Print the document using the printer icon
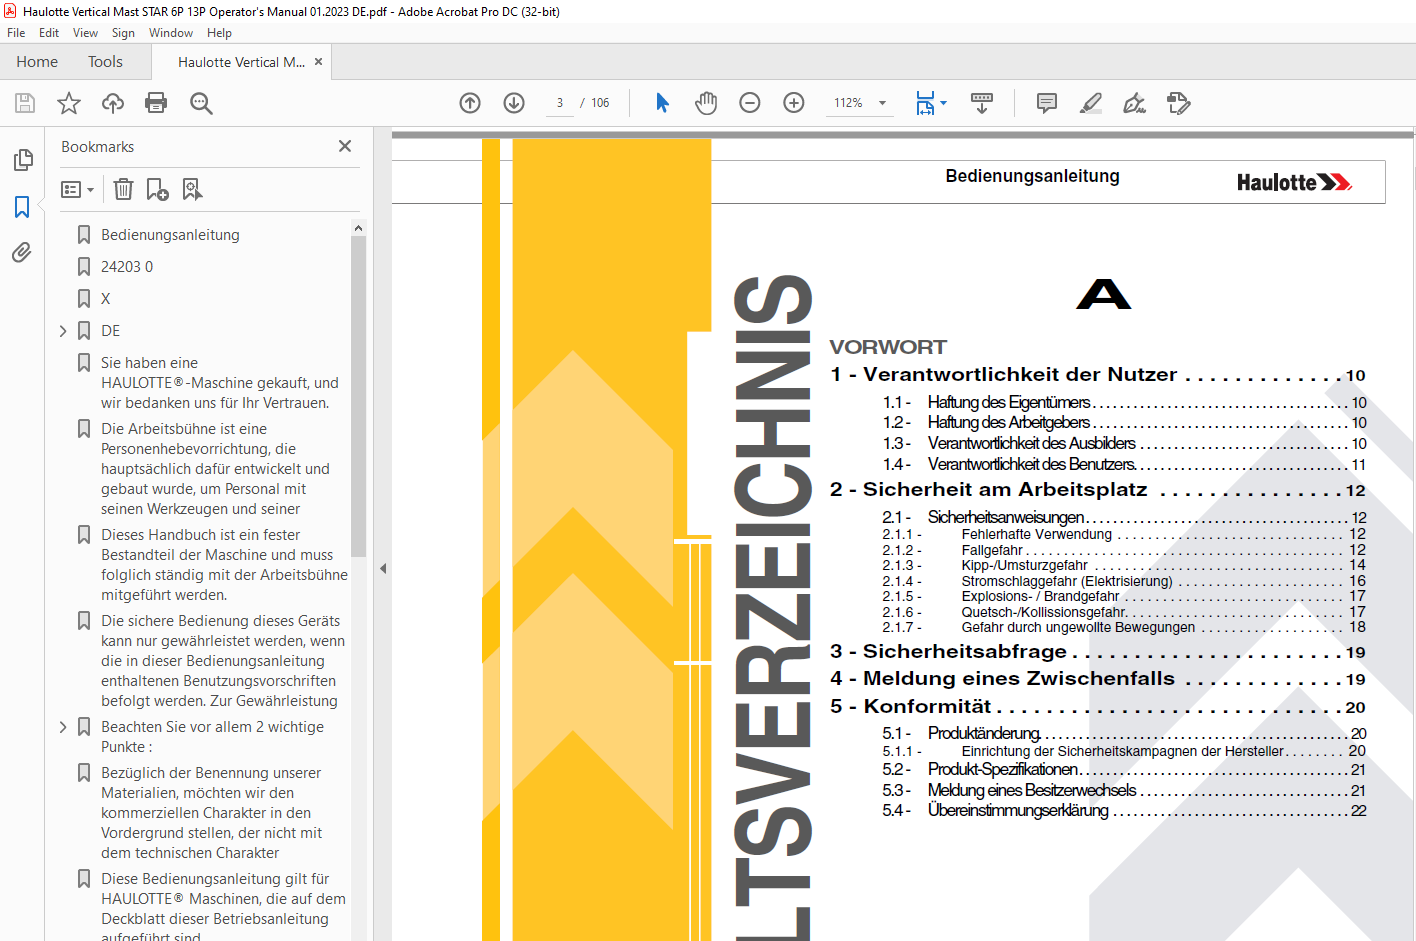This screenshot has width=1416, height=941. click(x=156, y=103)
